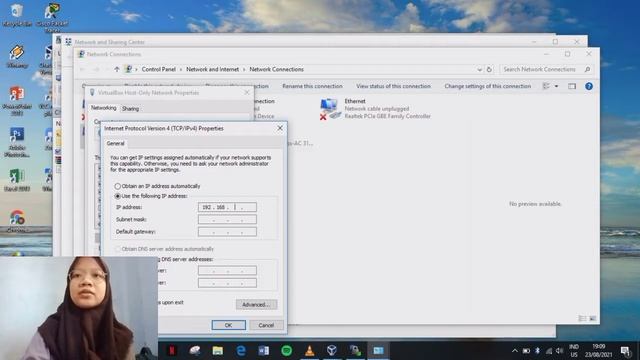
Task: Select the Adobe Photoshop desktop shortcut
Action: point(17,142)
